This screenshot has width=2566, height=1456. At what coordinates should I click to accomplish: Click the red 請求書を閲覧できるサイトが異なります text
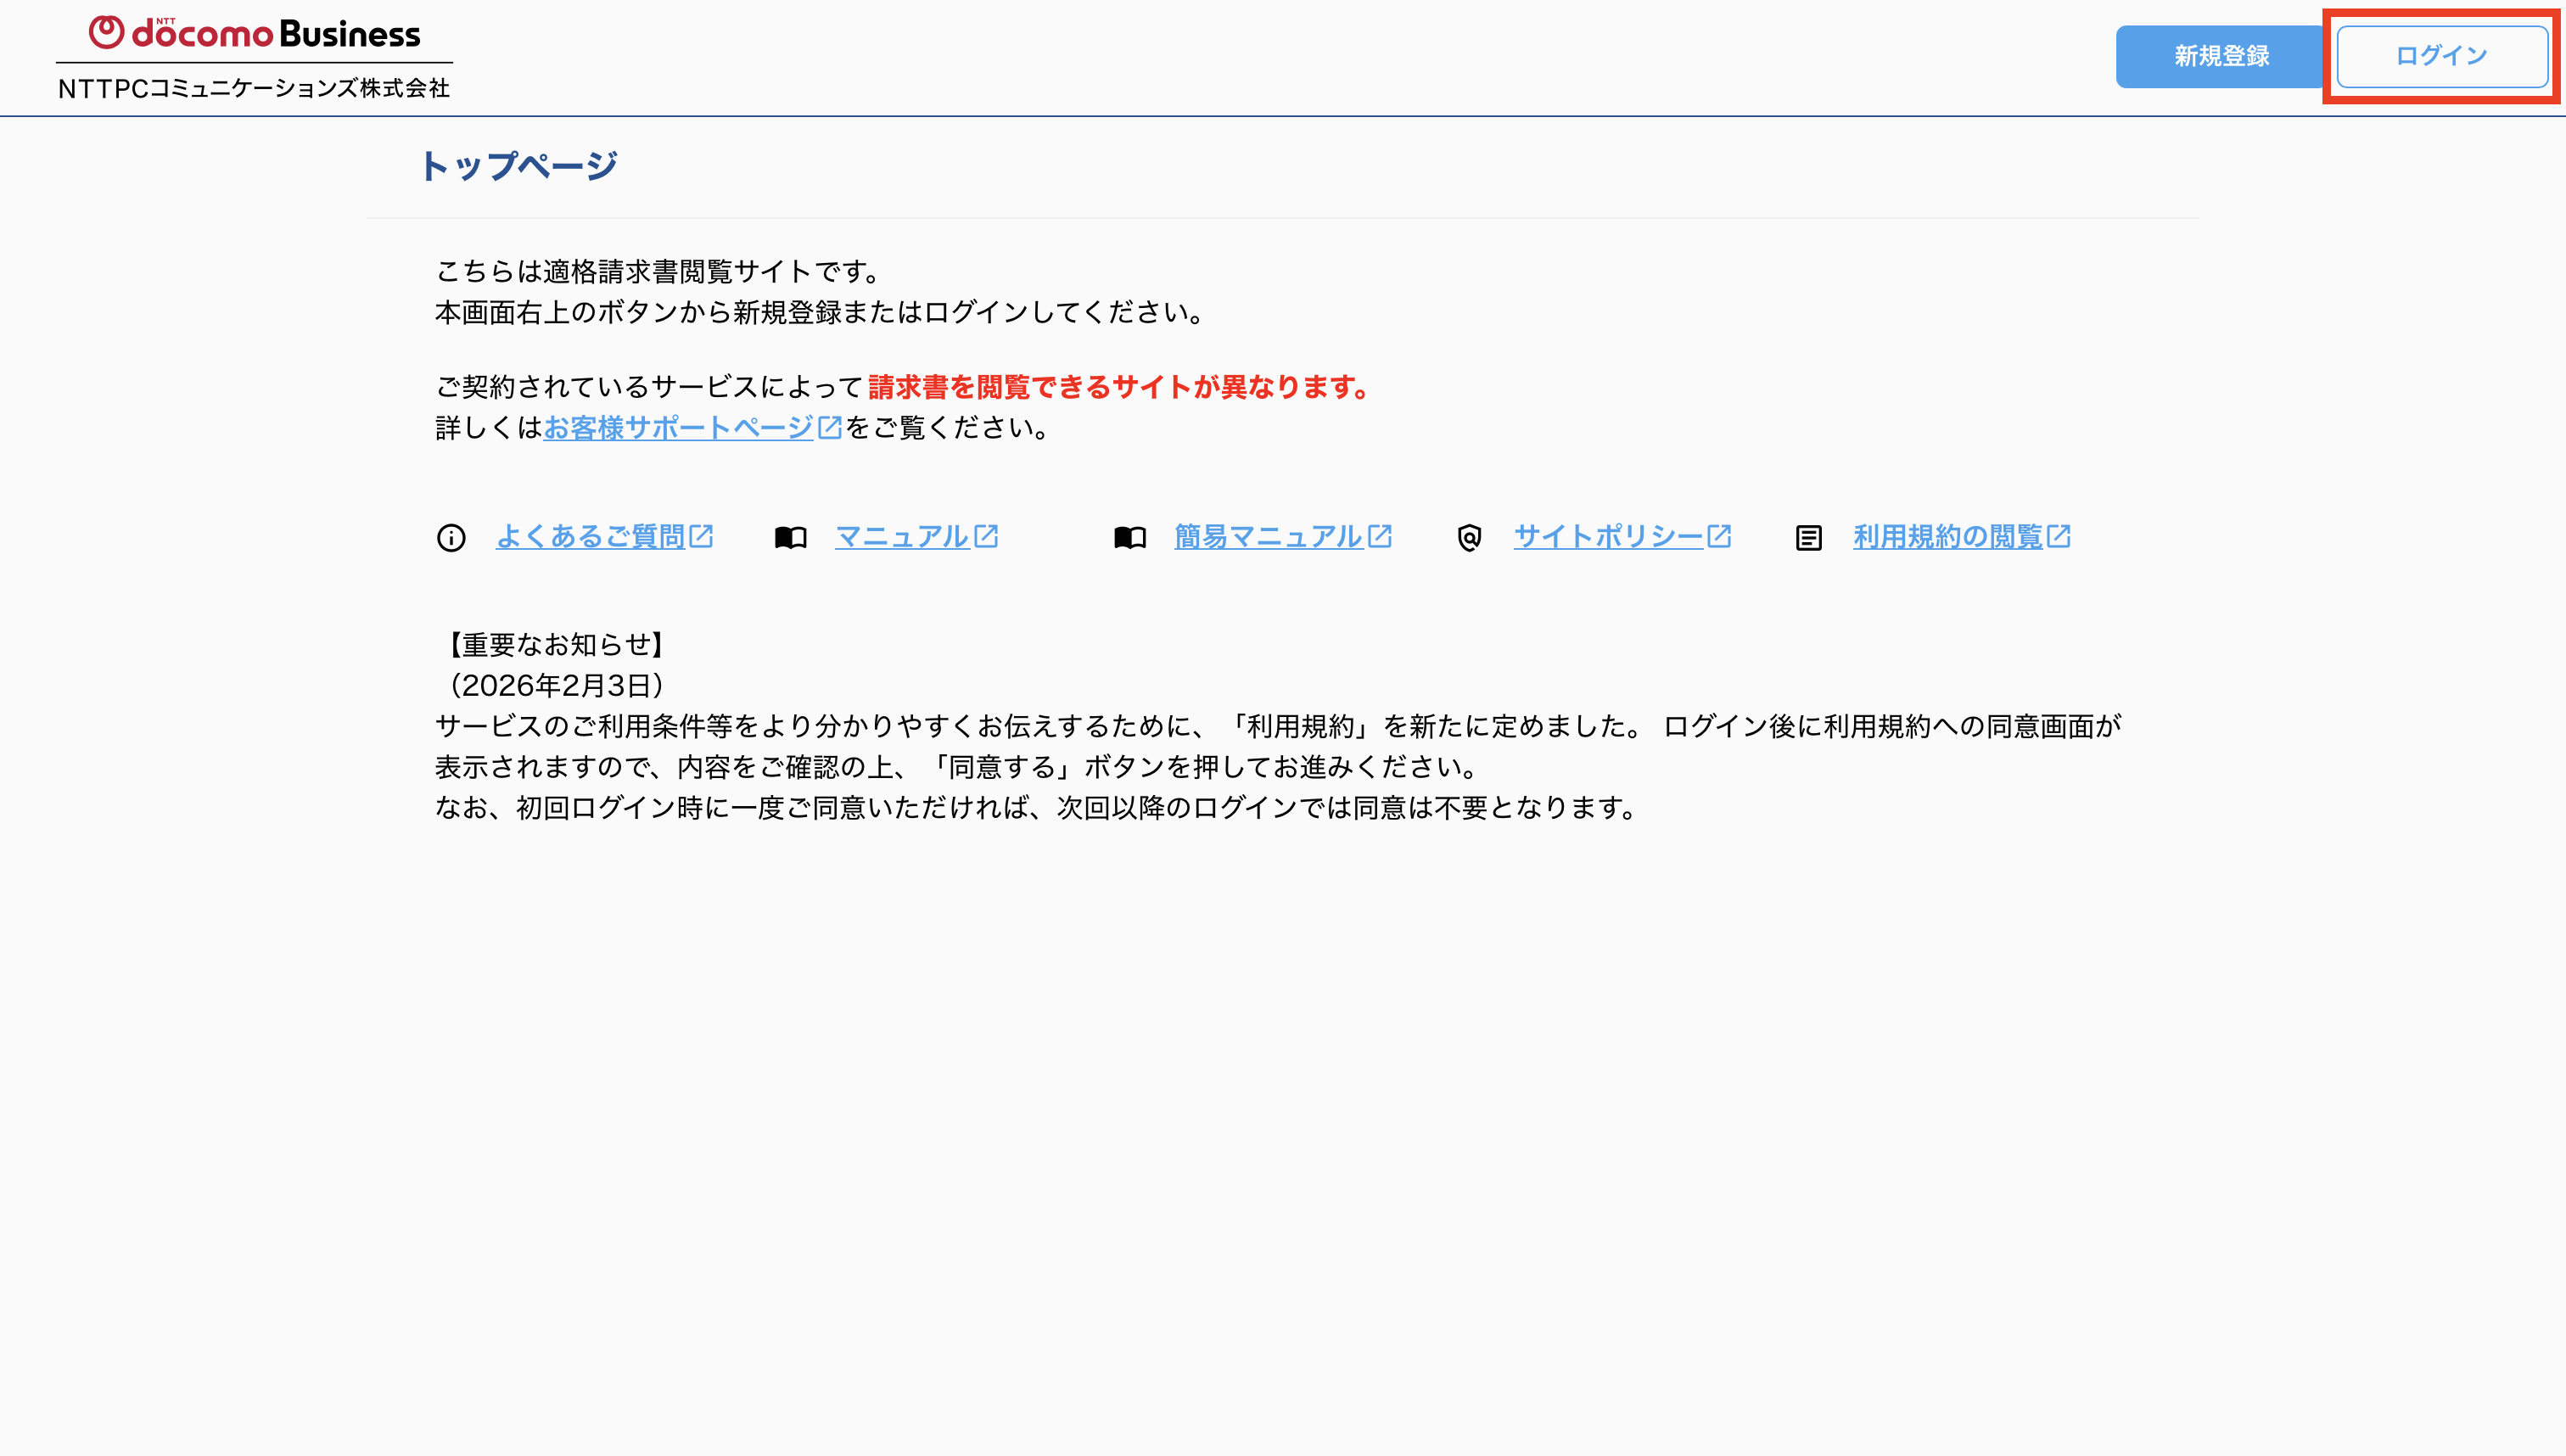coord(1119,387)
